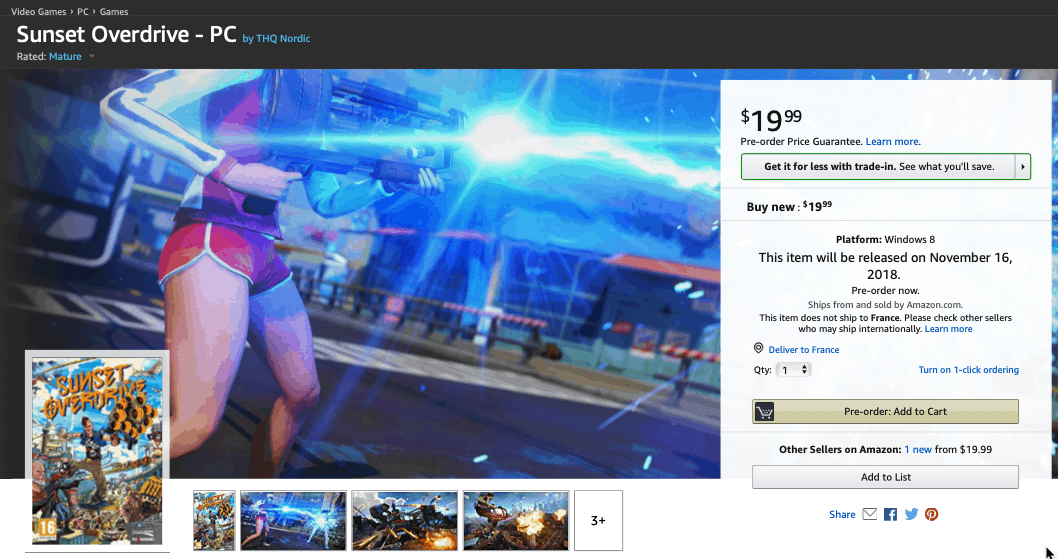Share via the email envelope icon
This screenshot has height=559, width=1058.
pos(870,514)
